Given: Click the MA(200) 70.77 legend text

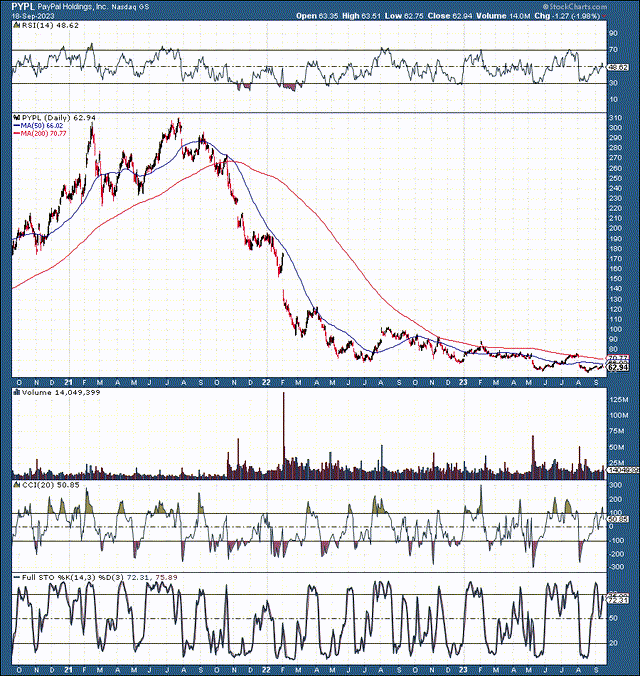Looking at the screenshot, I should point(44,134).
